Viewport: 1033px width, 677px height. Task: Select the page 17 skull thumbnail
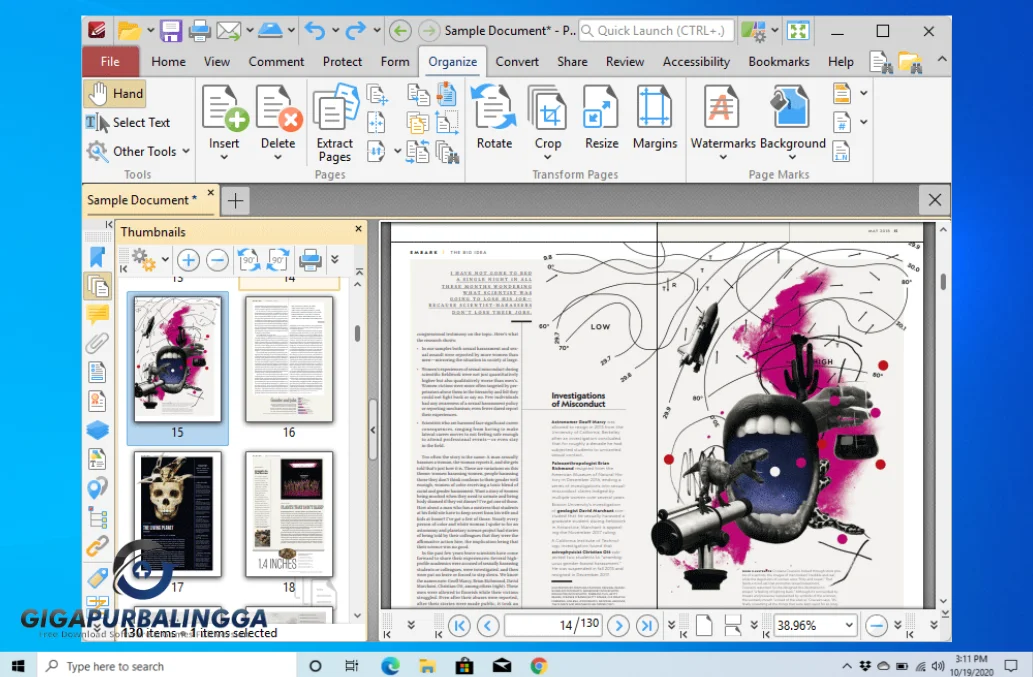pos(178,514)
